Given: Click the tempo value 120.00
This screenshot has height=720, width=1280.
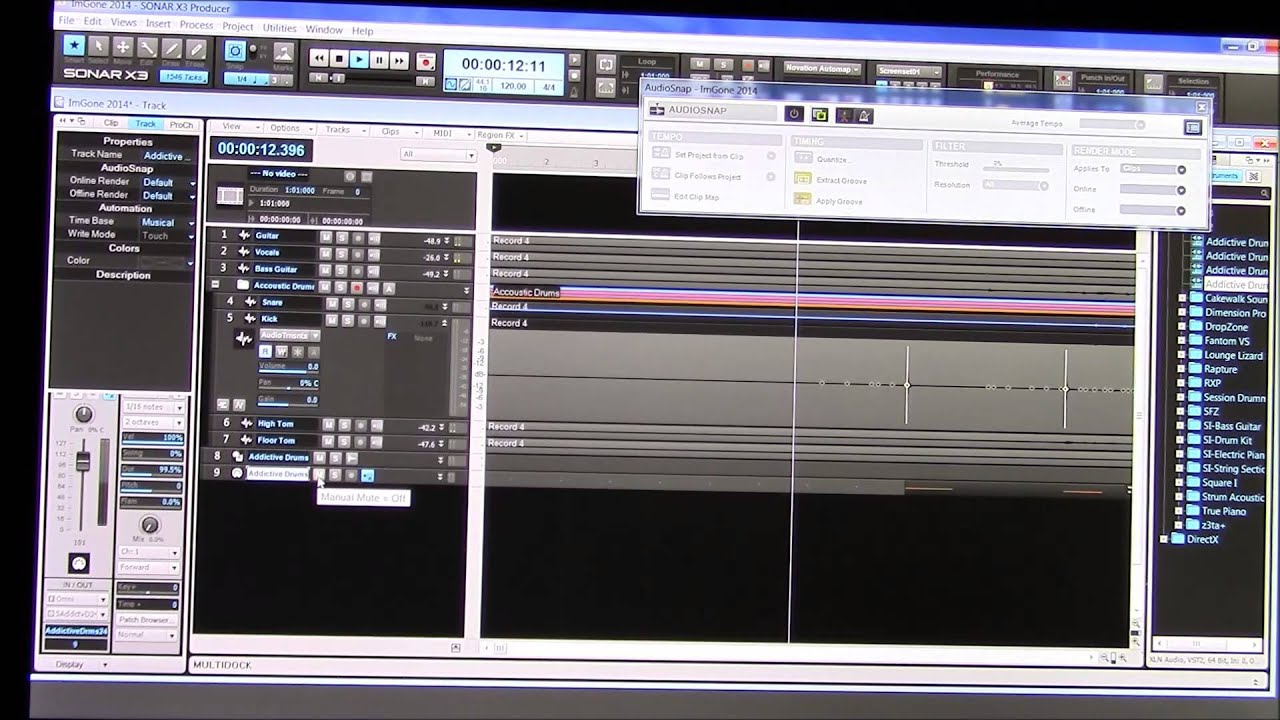Looking at the screenshot, I should point(513,86).
